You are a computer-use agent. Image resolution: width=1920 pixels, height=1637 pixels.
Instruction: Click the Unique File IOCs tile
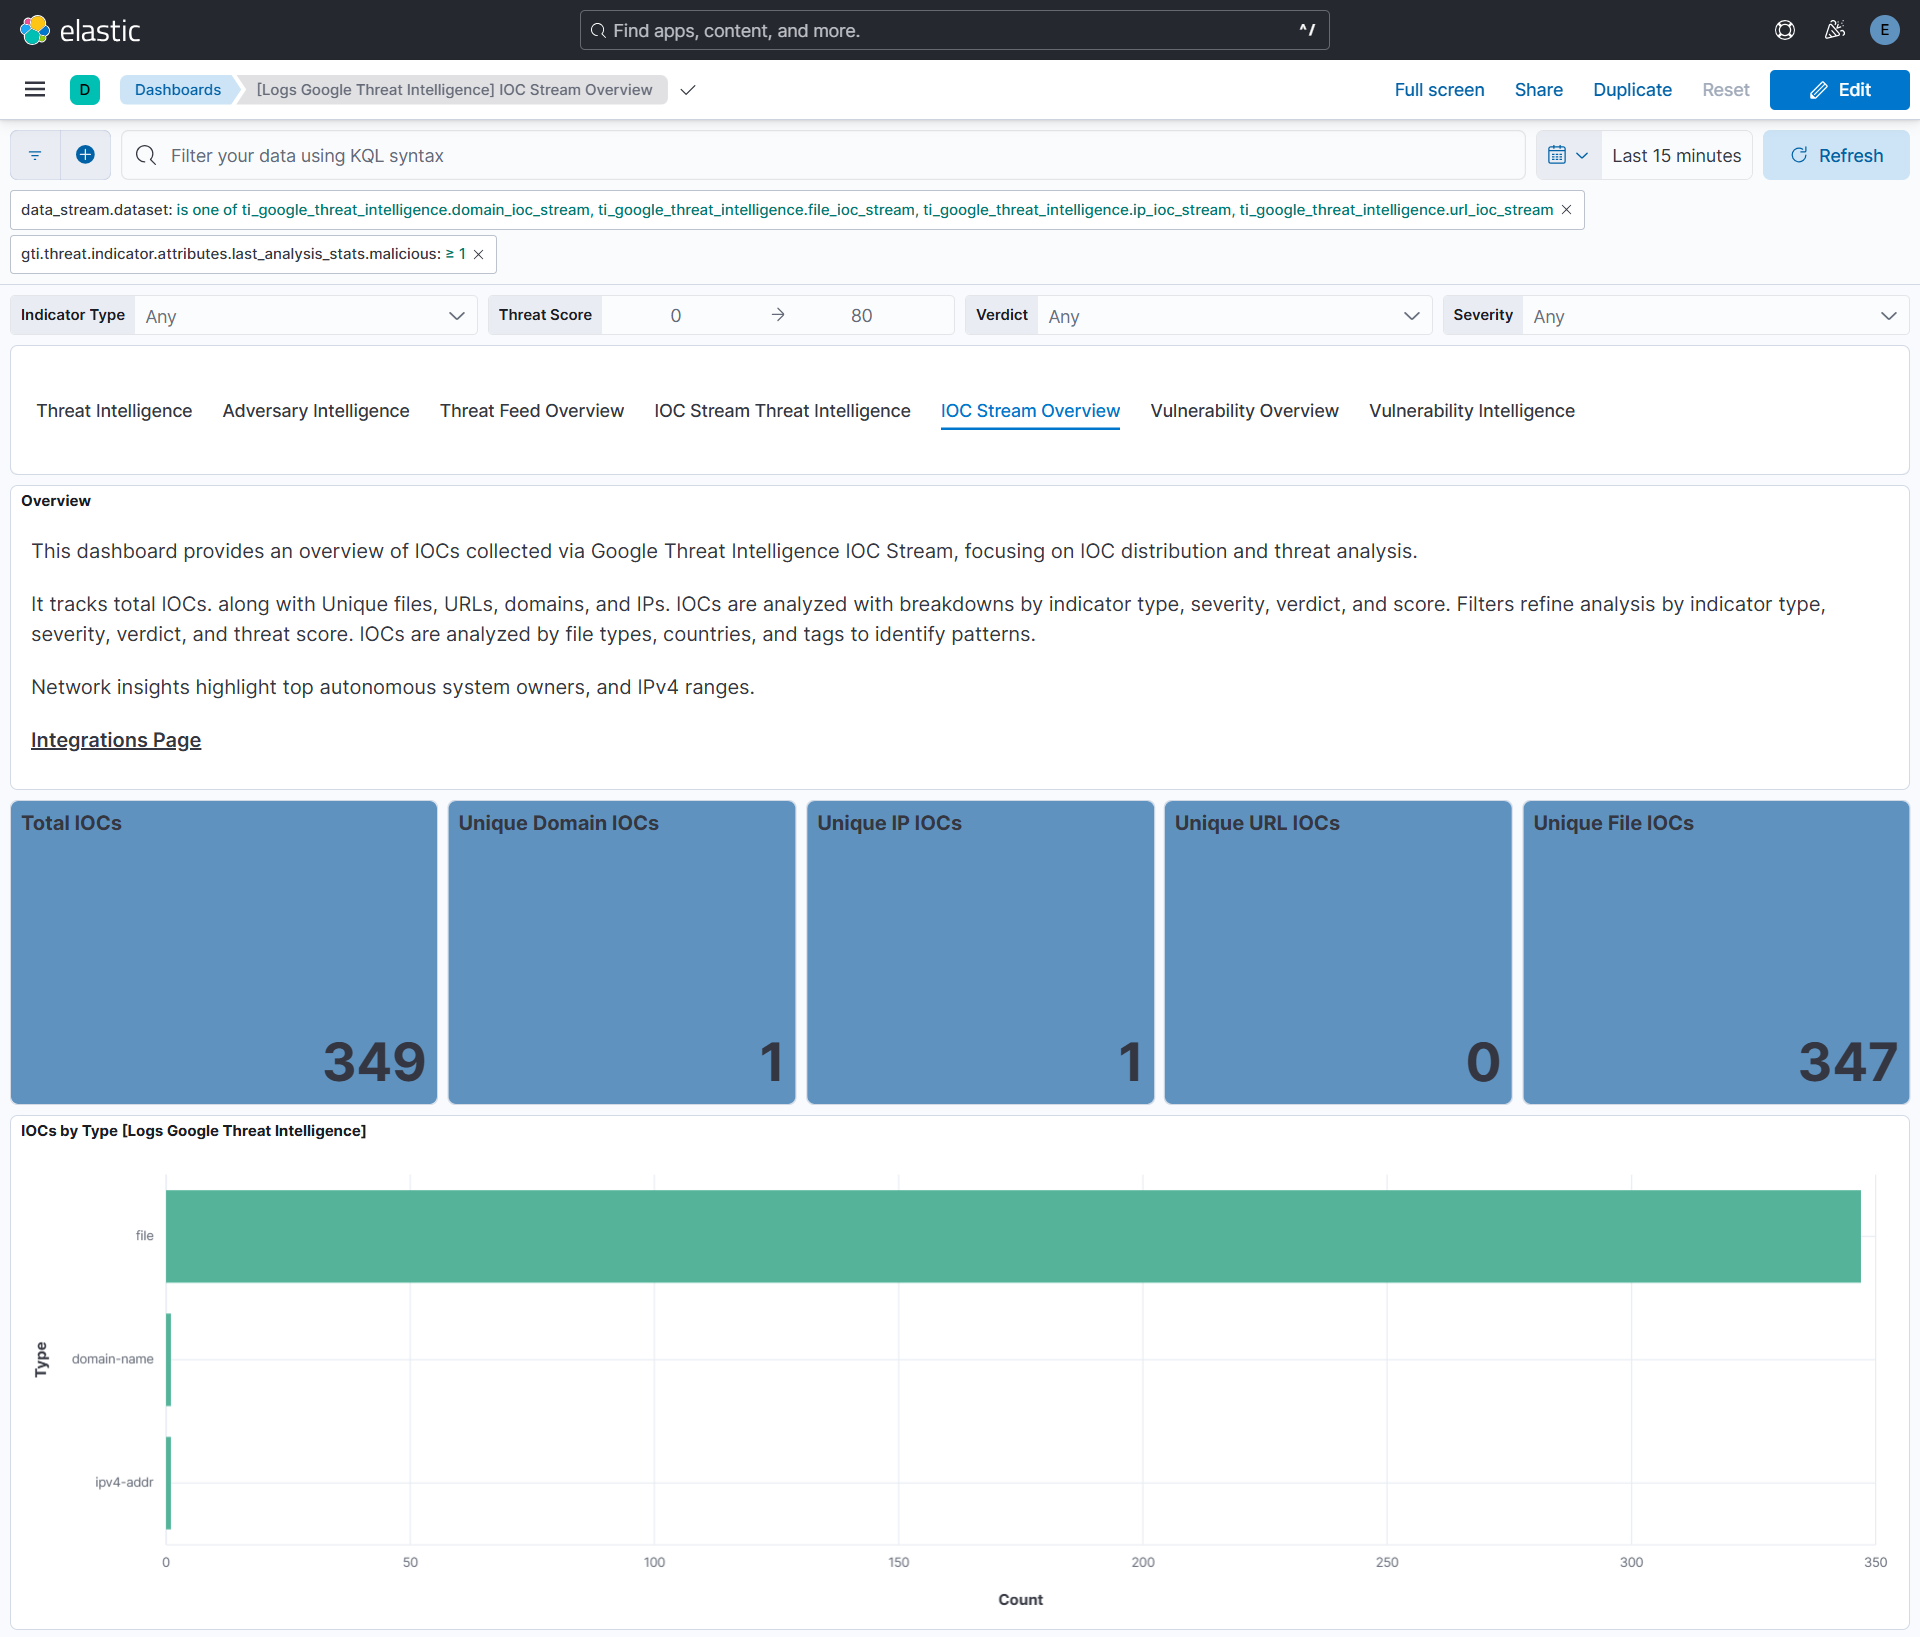pos(1716,952)
